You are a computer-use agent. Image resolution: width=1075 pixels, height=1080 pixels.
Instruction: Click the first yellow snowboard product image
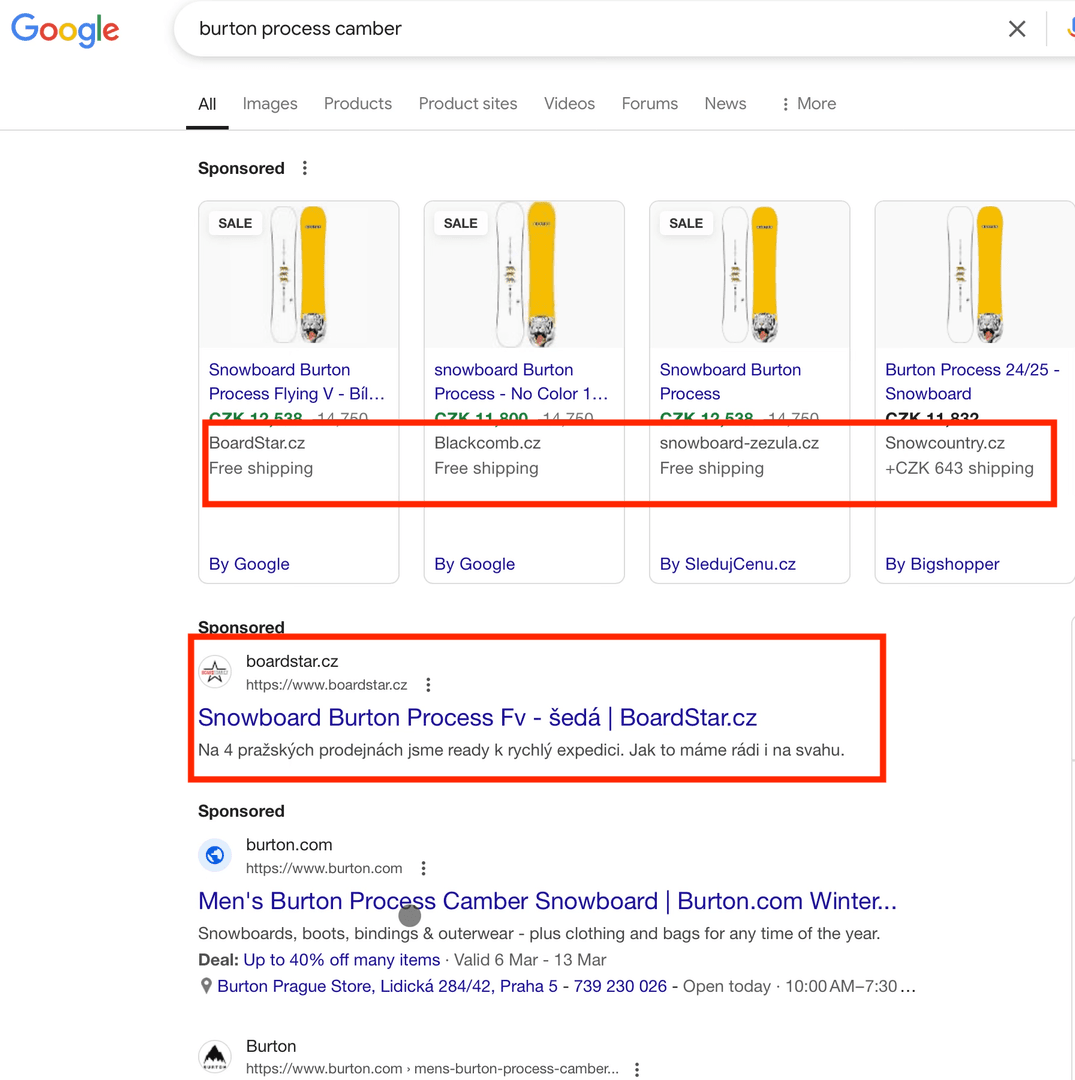coord(298,275)
